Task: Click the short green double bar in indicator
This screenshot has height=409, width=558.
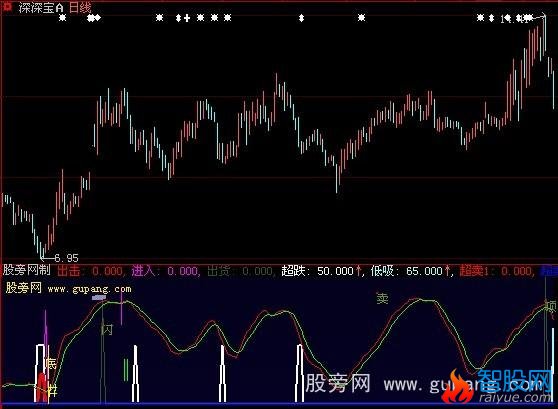Action: pos(126,369)
